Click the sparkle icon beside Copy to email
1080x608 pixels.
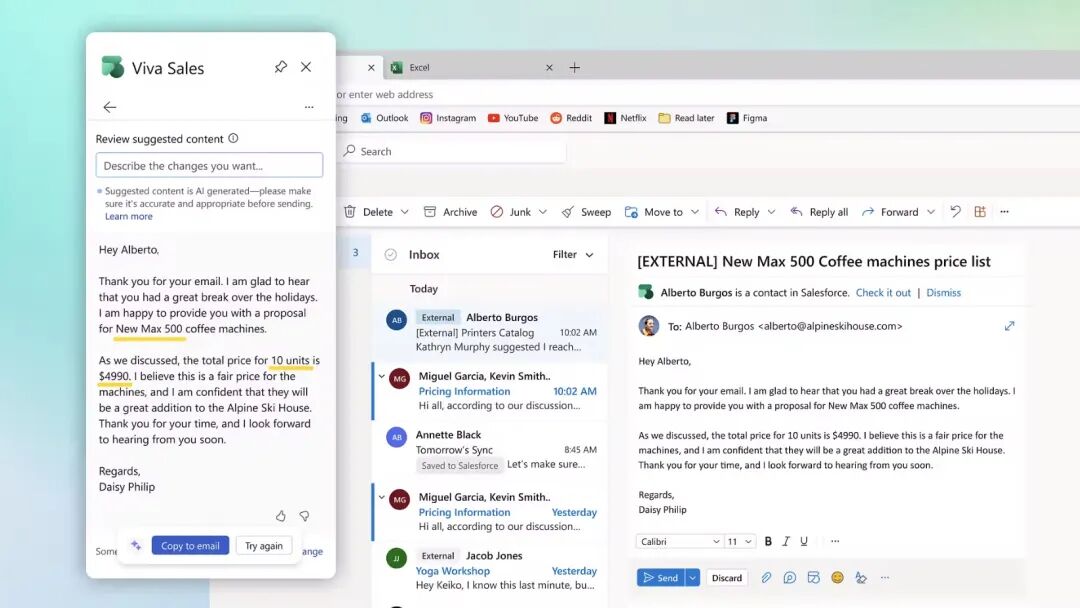point(136,545)
